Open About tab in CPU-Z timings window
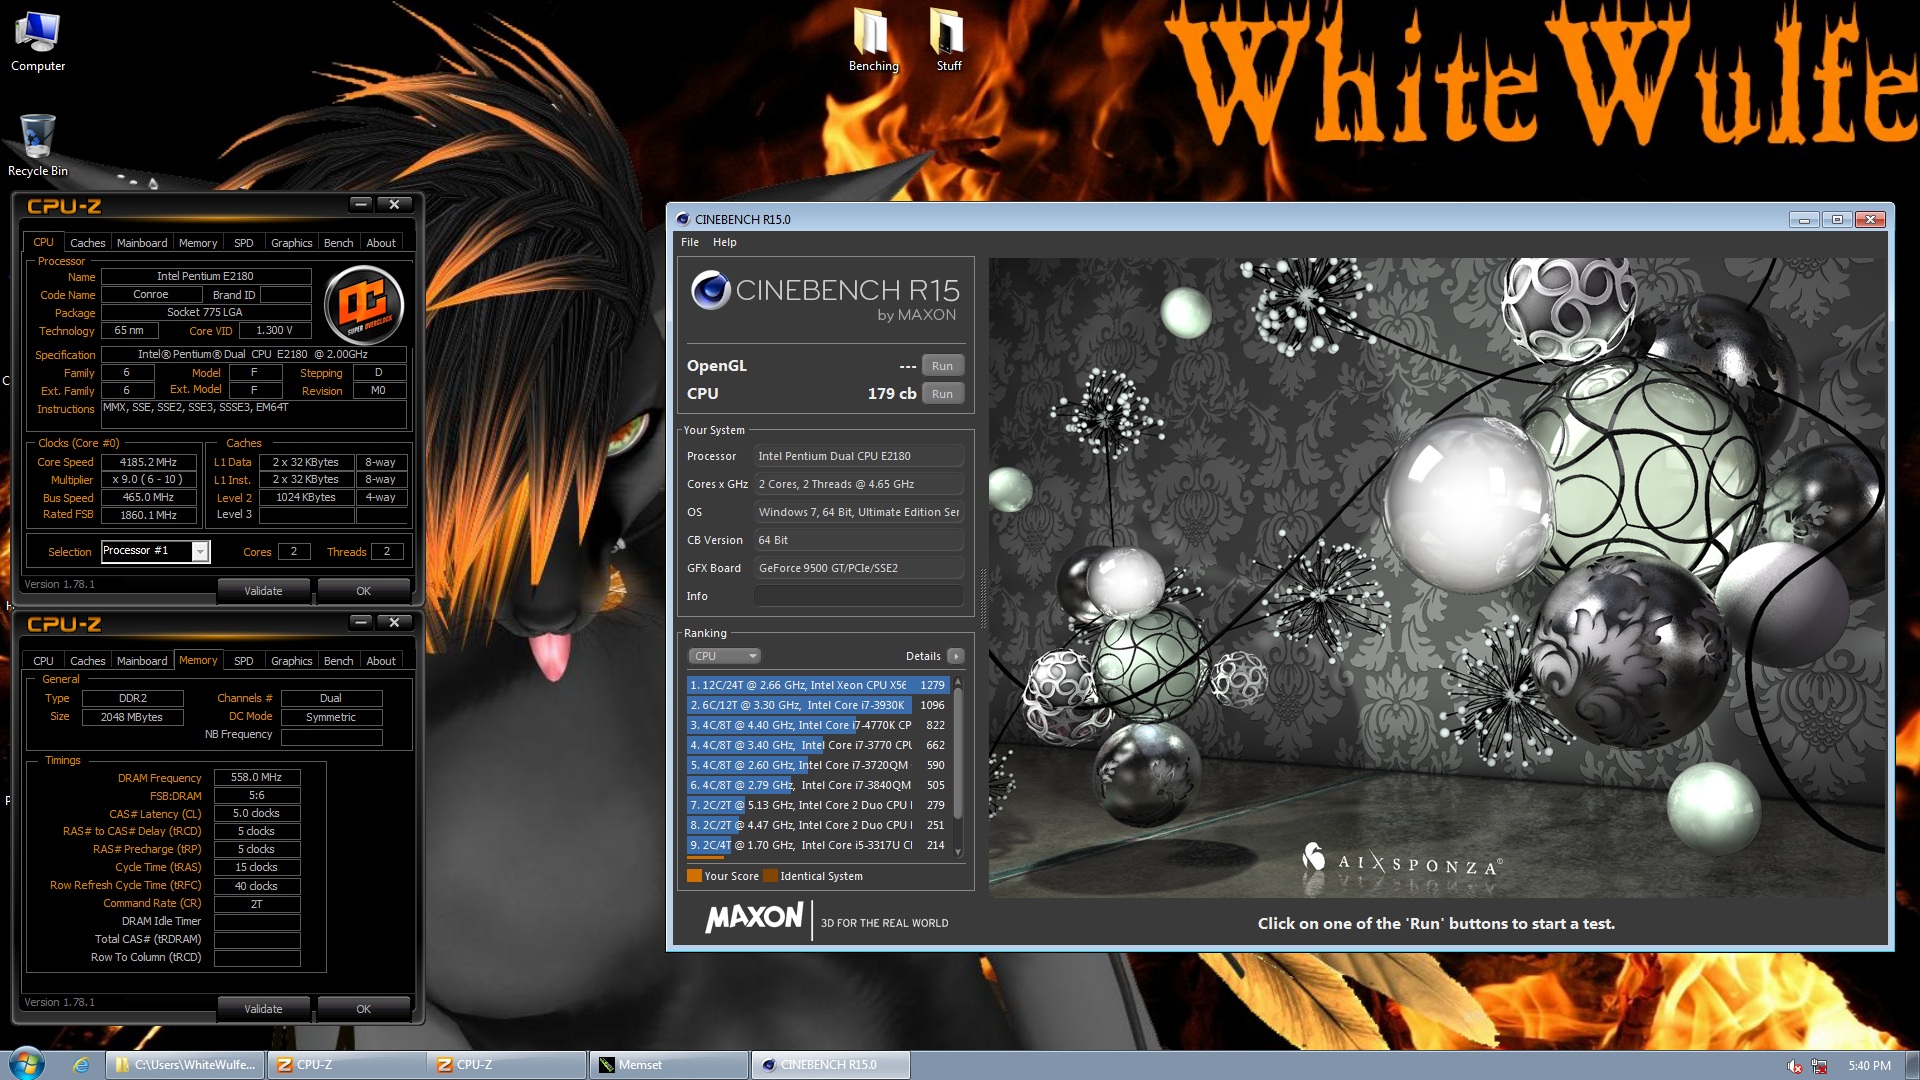The image size is (1920, 1080). 381,661
